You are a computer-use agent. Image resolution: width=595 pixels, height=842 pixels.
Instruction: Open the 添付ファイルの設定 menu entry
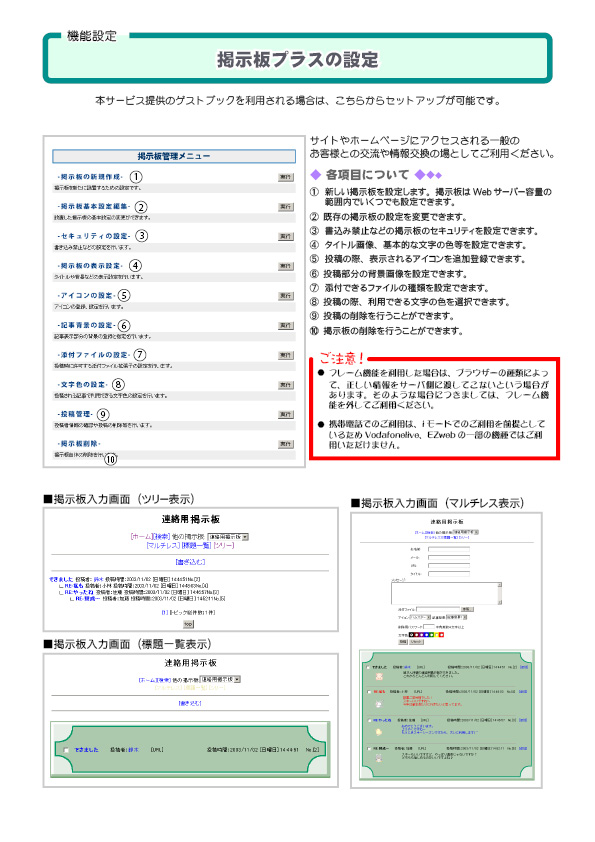click(x=93, y=355)
